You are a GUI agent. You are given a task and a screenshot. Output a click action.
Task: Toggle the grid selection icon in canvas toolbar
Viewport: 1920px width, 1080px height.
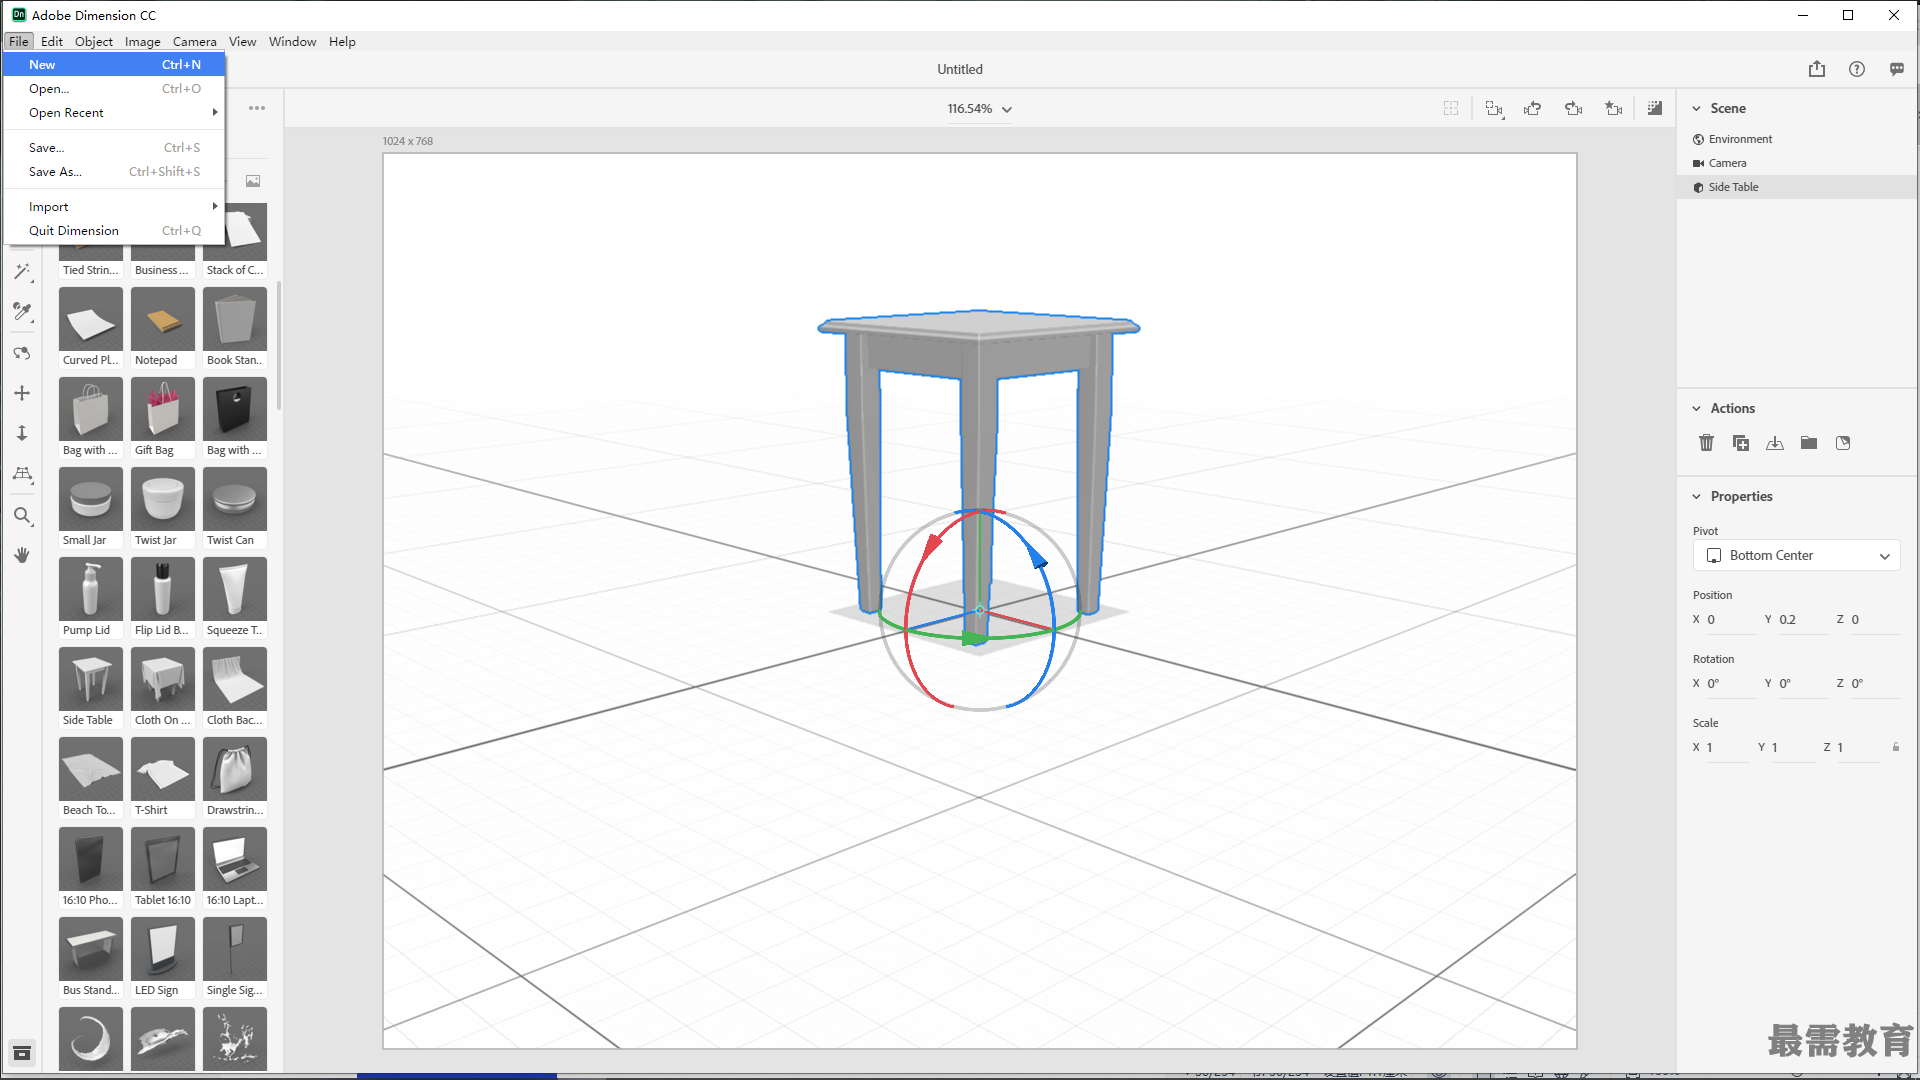coord(1451,108)
